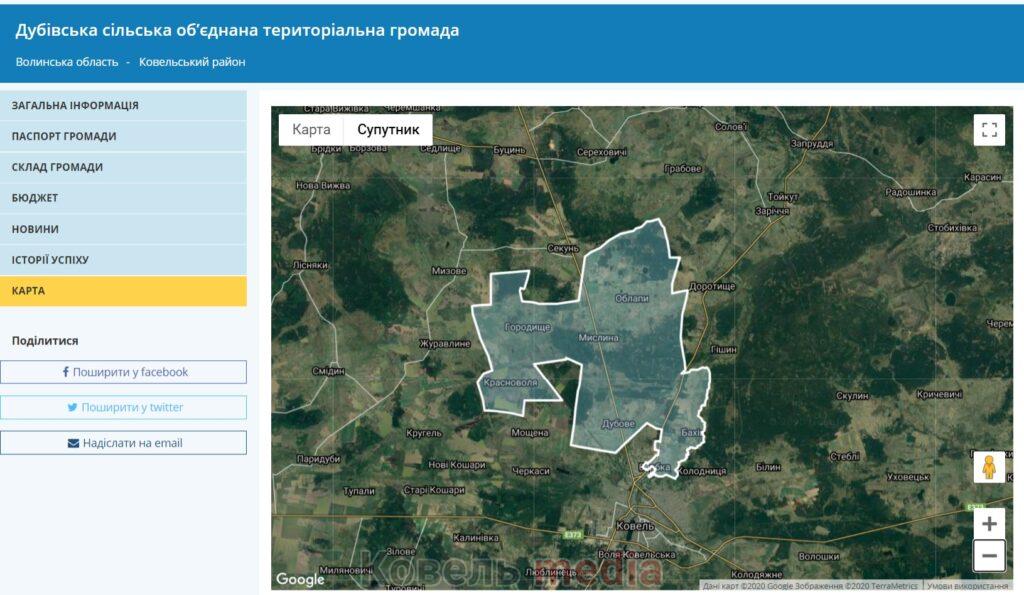
Task: Click the Секунь label on map
Action: 563,248
